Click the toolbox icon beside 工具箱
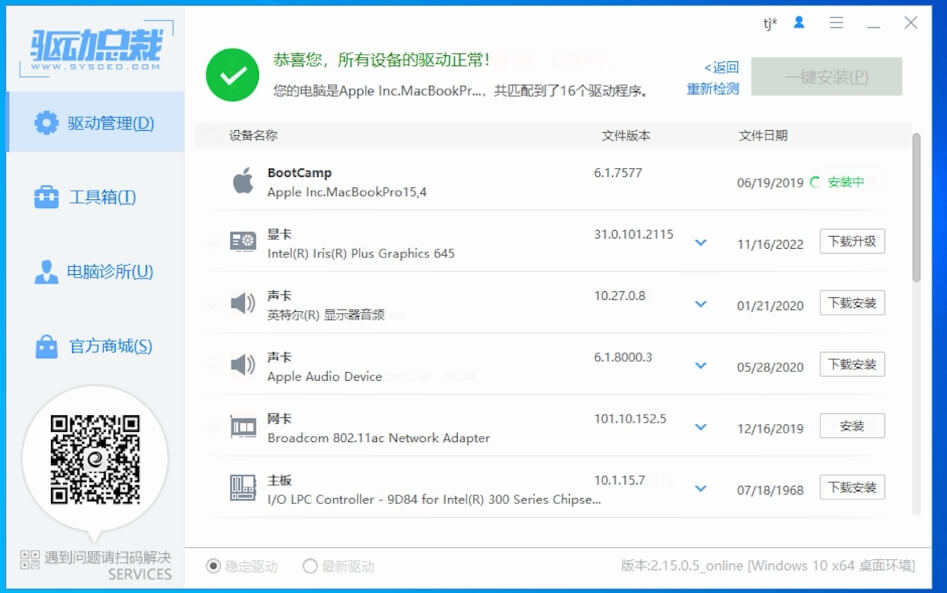947x593 pixels. click(x=47, y=197)
